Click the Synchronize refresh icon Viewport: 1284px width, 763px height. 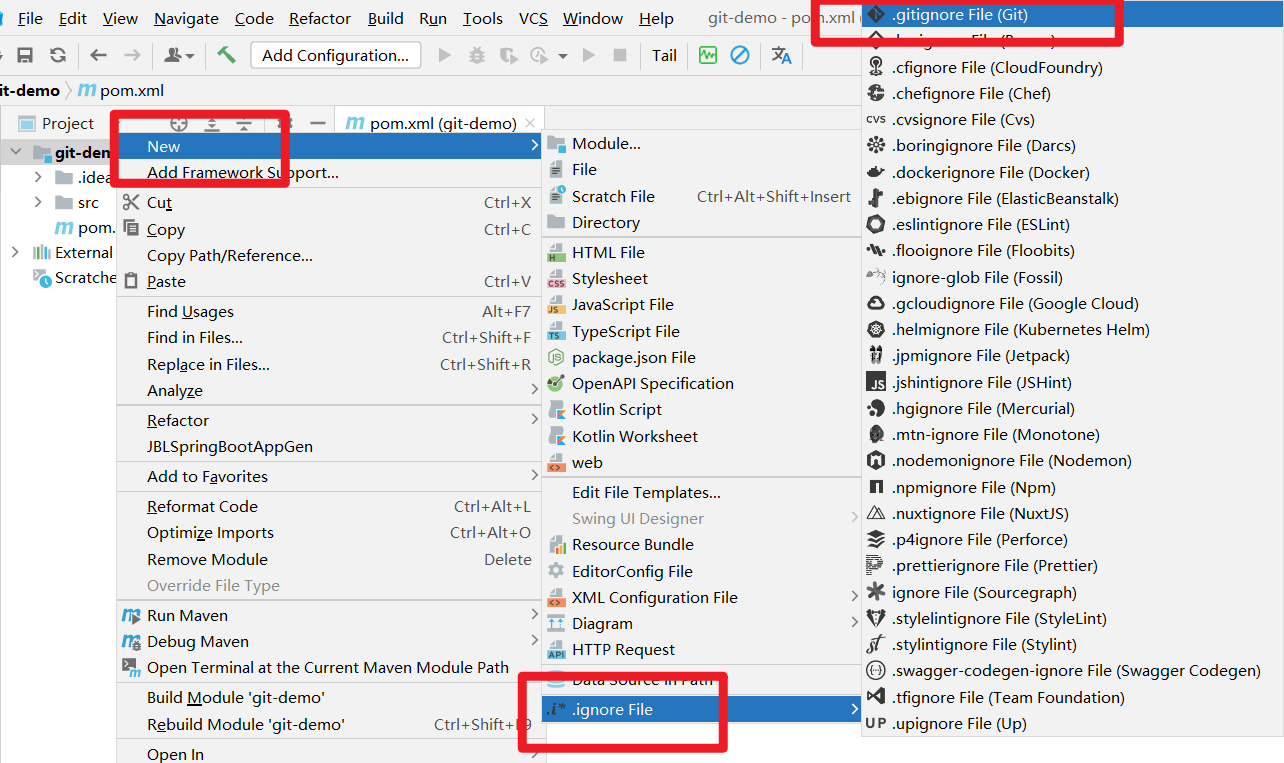pos(58,56)
